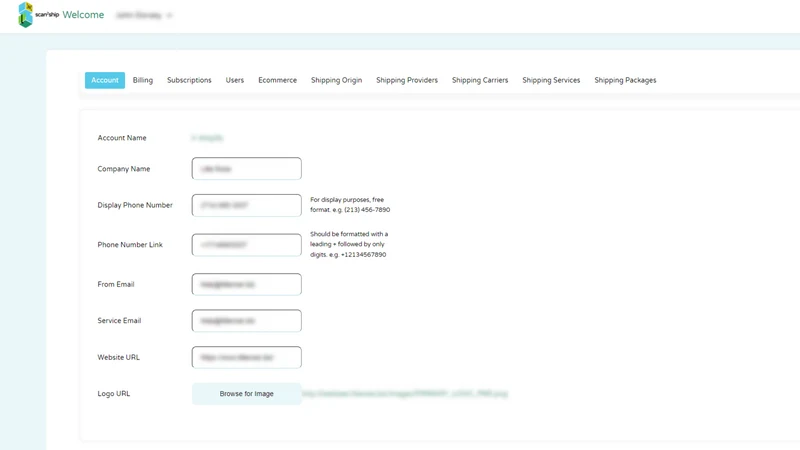Select the From Email input
Image resolution: width=800 pixels, height=450 pixels.
[x=246, y=284]
